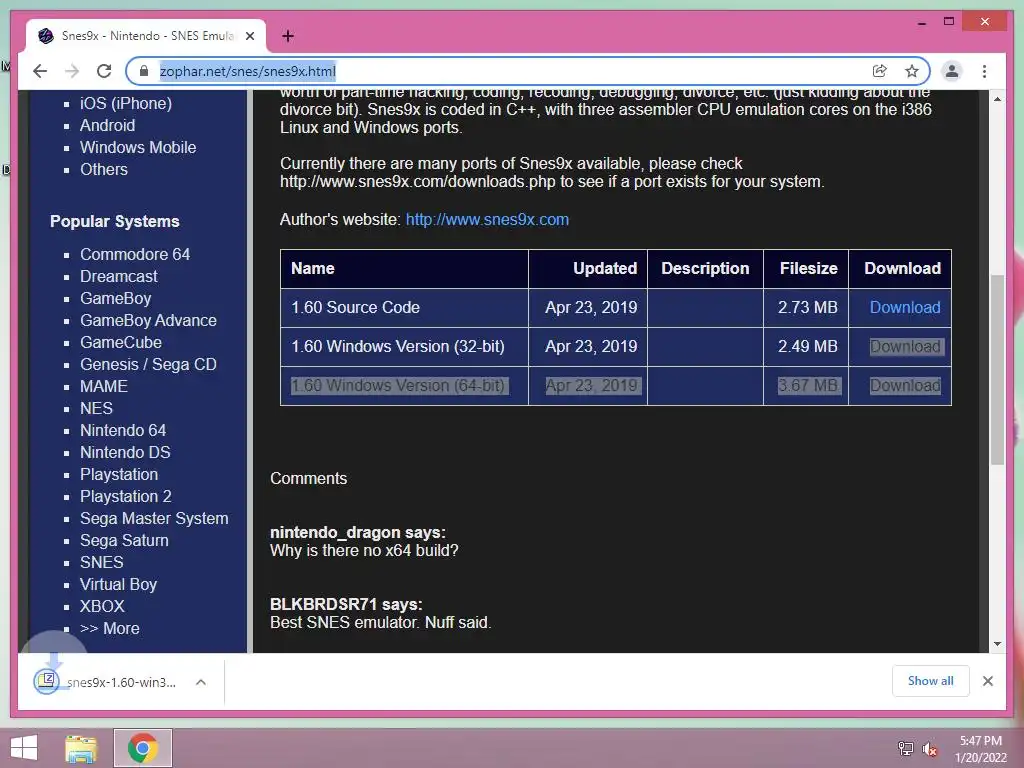Screen dimensions: 1024x768
Task: Open the >> More systems link
Action: click(x=110, y=628)
